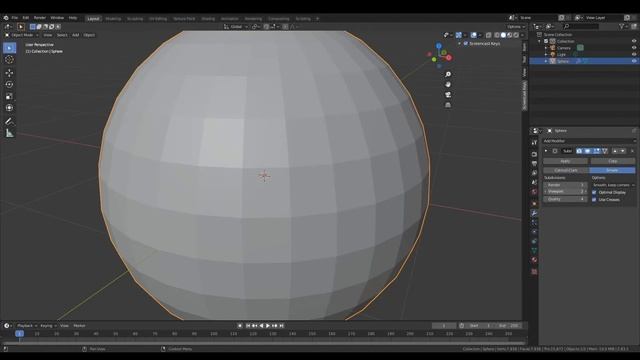
Task: Expand the Sphere item in outliner
Action: point(546,61)
